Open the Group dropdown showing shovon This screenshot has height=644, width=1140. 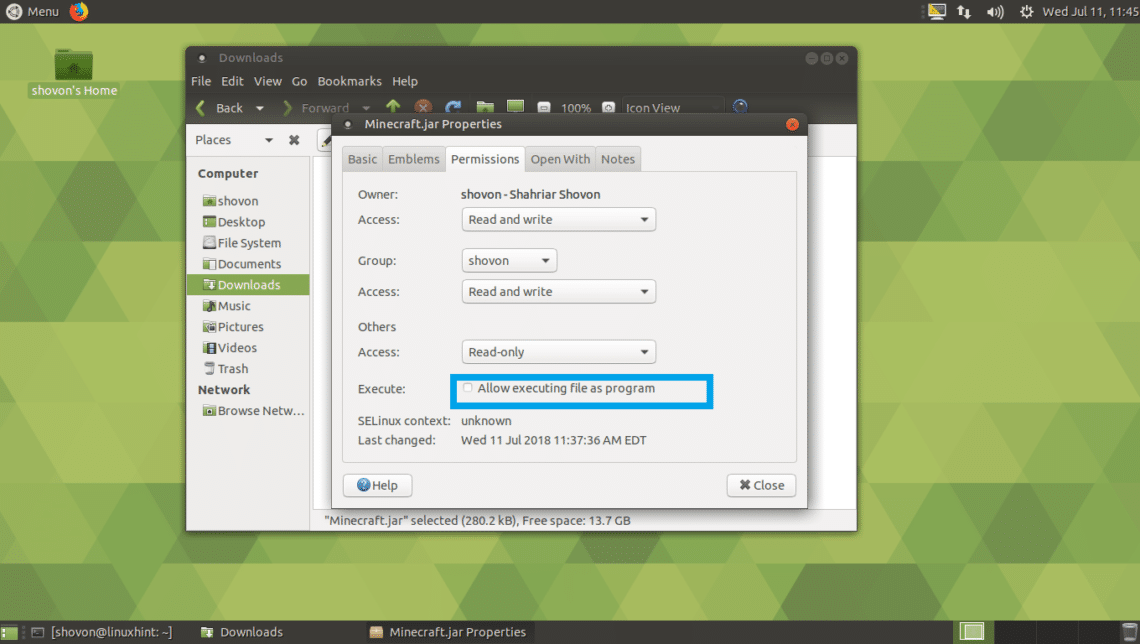click(509, 261)
